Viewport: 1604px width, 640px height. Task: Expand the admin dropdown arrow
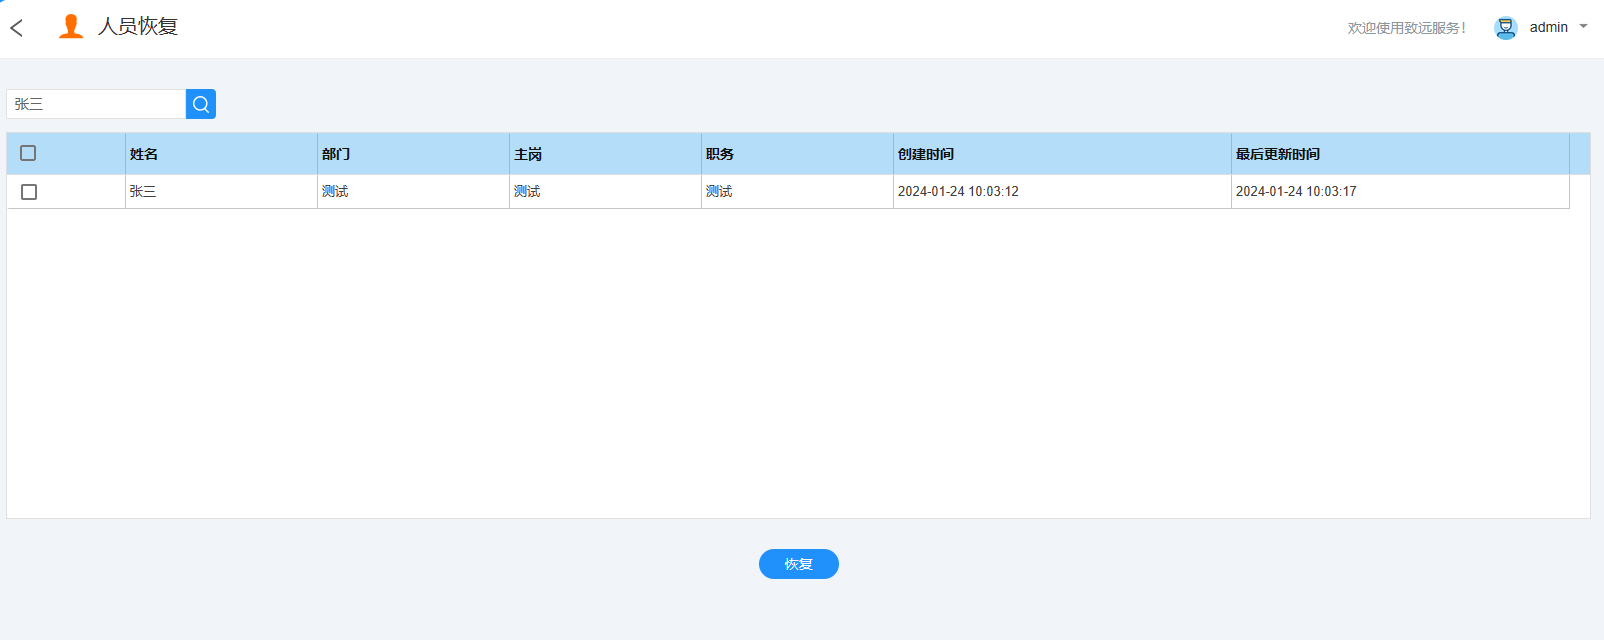tap(1583, 27)
